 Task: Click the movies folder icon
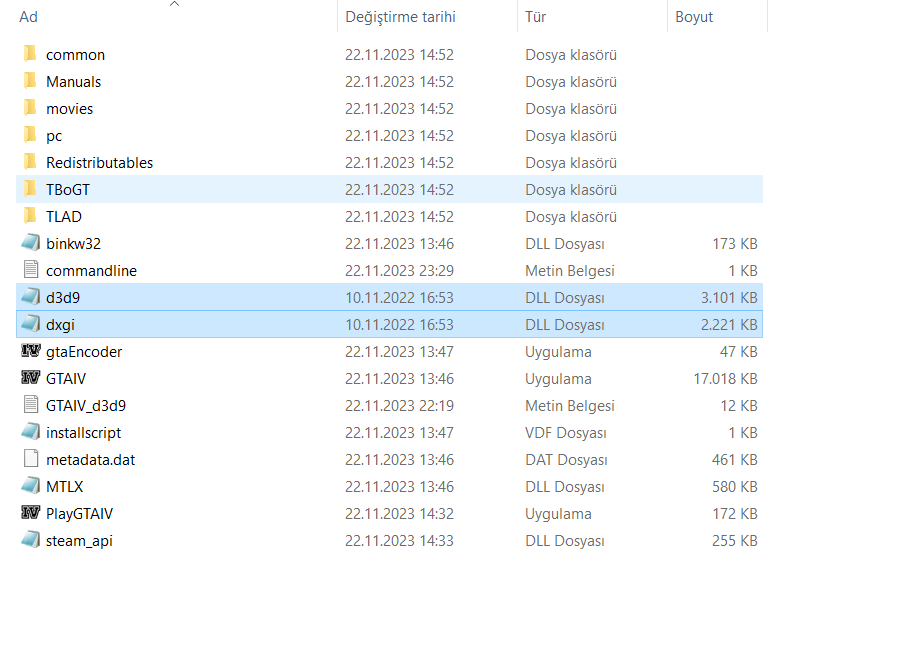30,108
